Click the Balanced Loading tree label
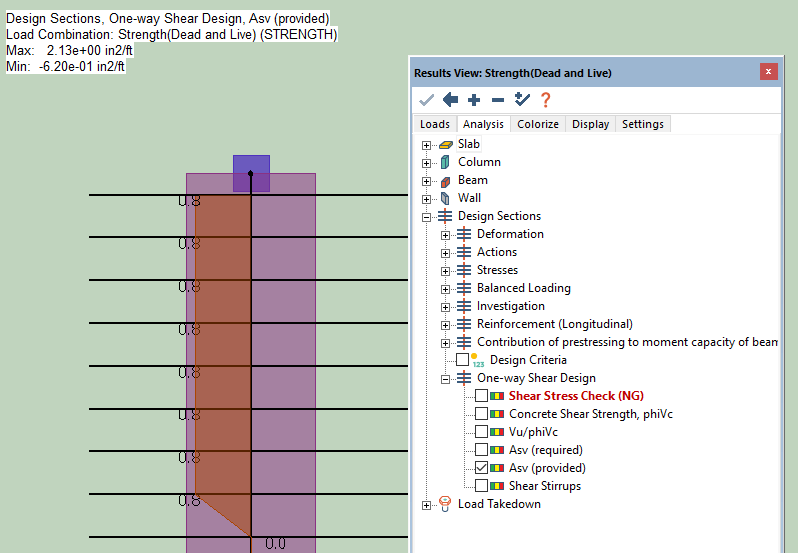 point(523,288)
